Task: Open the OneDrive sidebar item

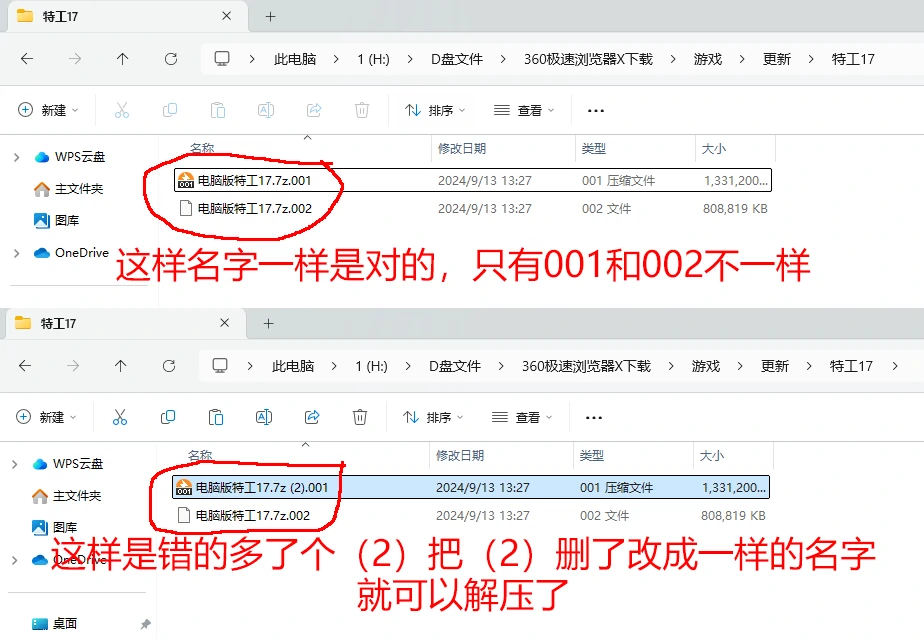Action: click(80, 253)
